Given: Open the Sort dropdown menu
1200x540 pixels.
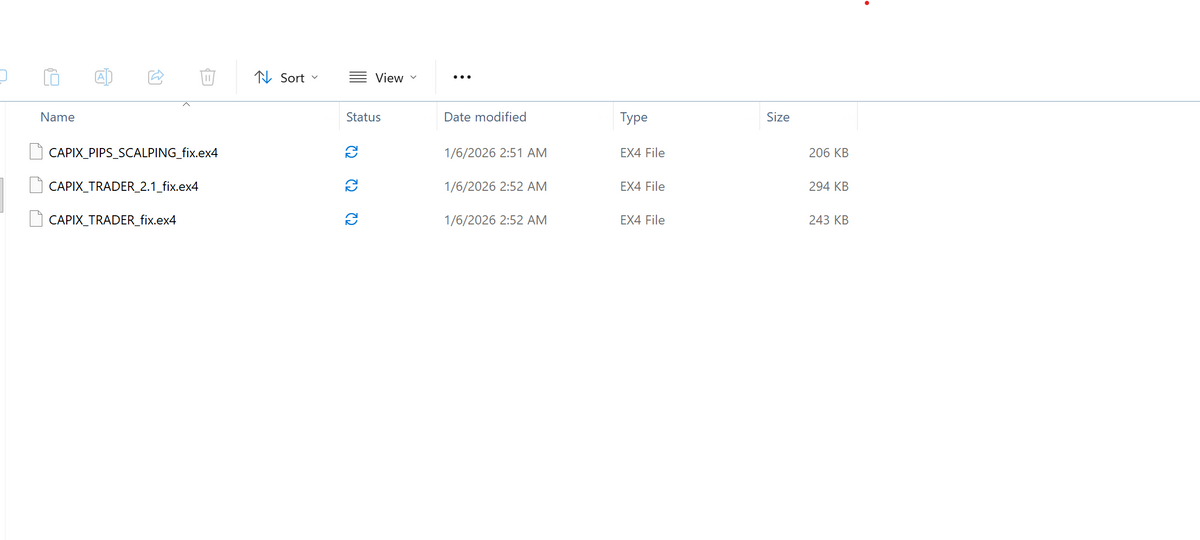Looking at the screenshot, I should point(286,77).
